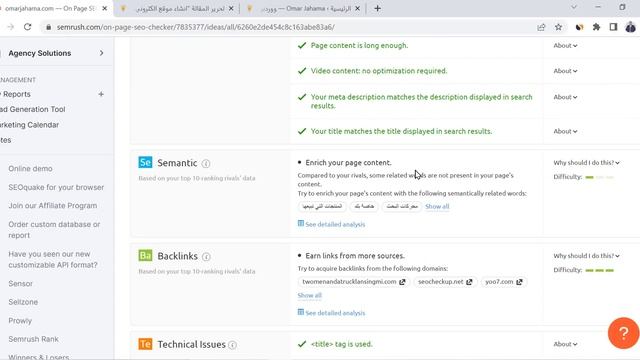Image resolution: width=640 pixels, height=360 pixels.
Task: Open external link icon for seocheckup.net
Action: [469, 282]
